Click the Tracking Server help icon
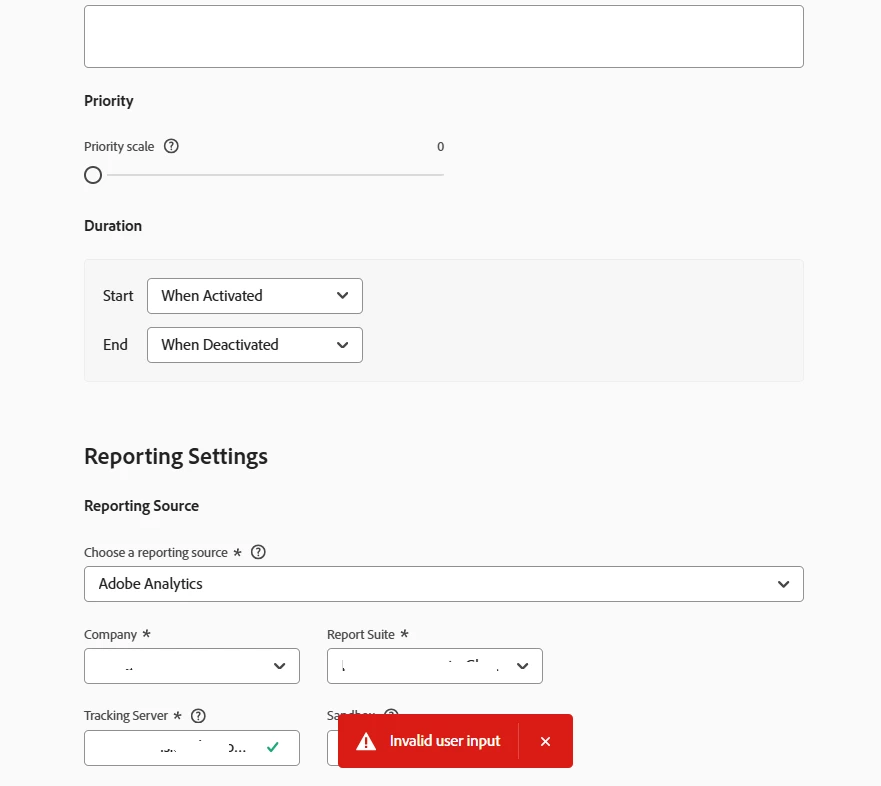The width and height of the screenshot is (881, 786). 198,716
